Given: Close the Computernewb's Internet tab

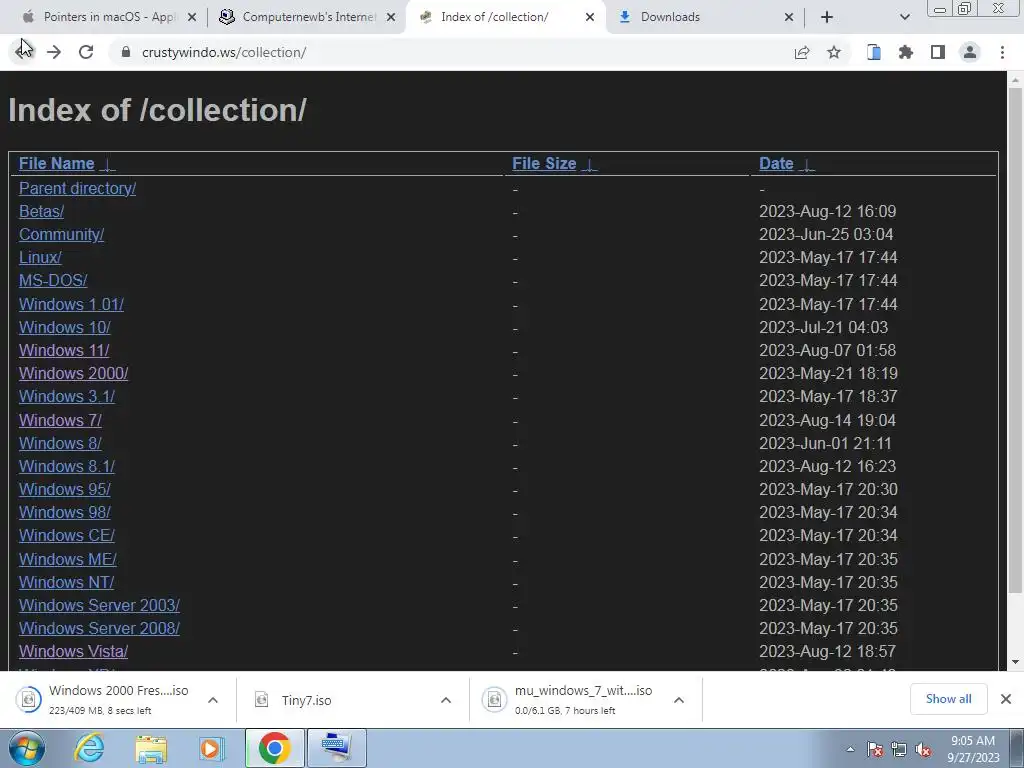Looking at the screenshot, I should (391, 18).
